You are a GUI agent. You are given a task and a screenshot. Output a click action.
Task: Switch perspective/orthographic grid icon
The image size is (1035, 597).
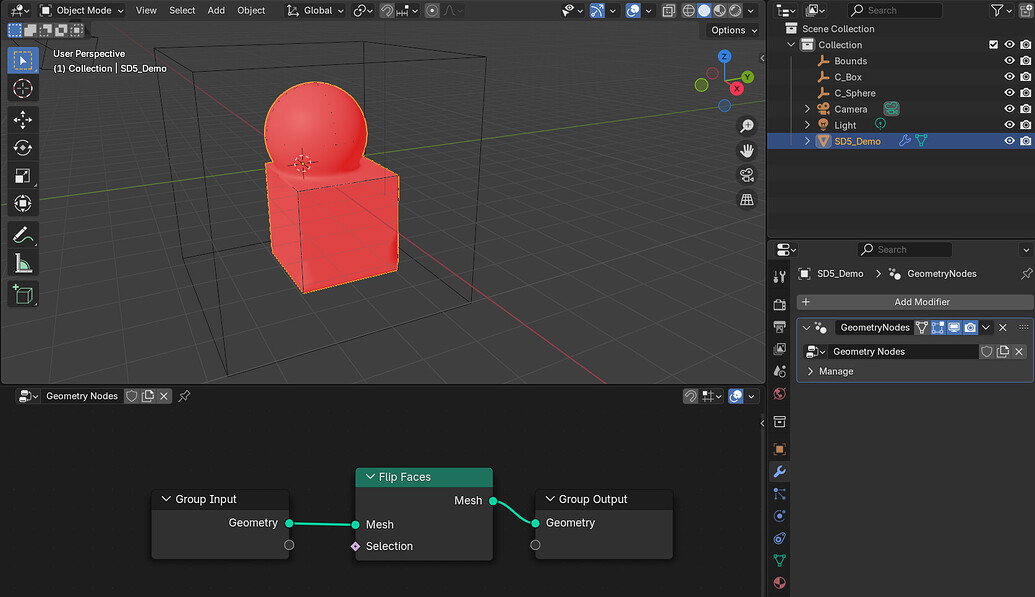click(747, 199)
